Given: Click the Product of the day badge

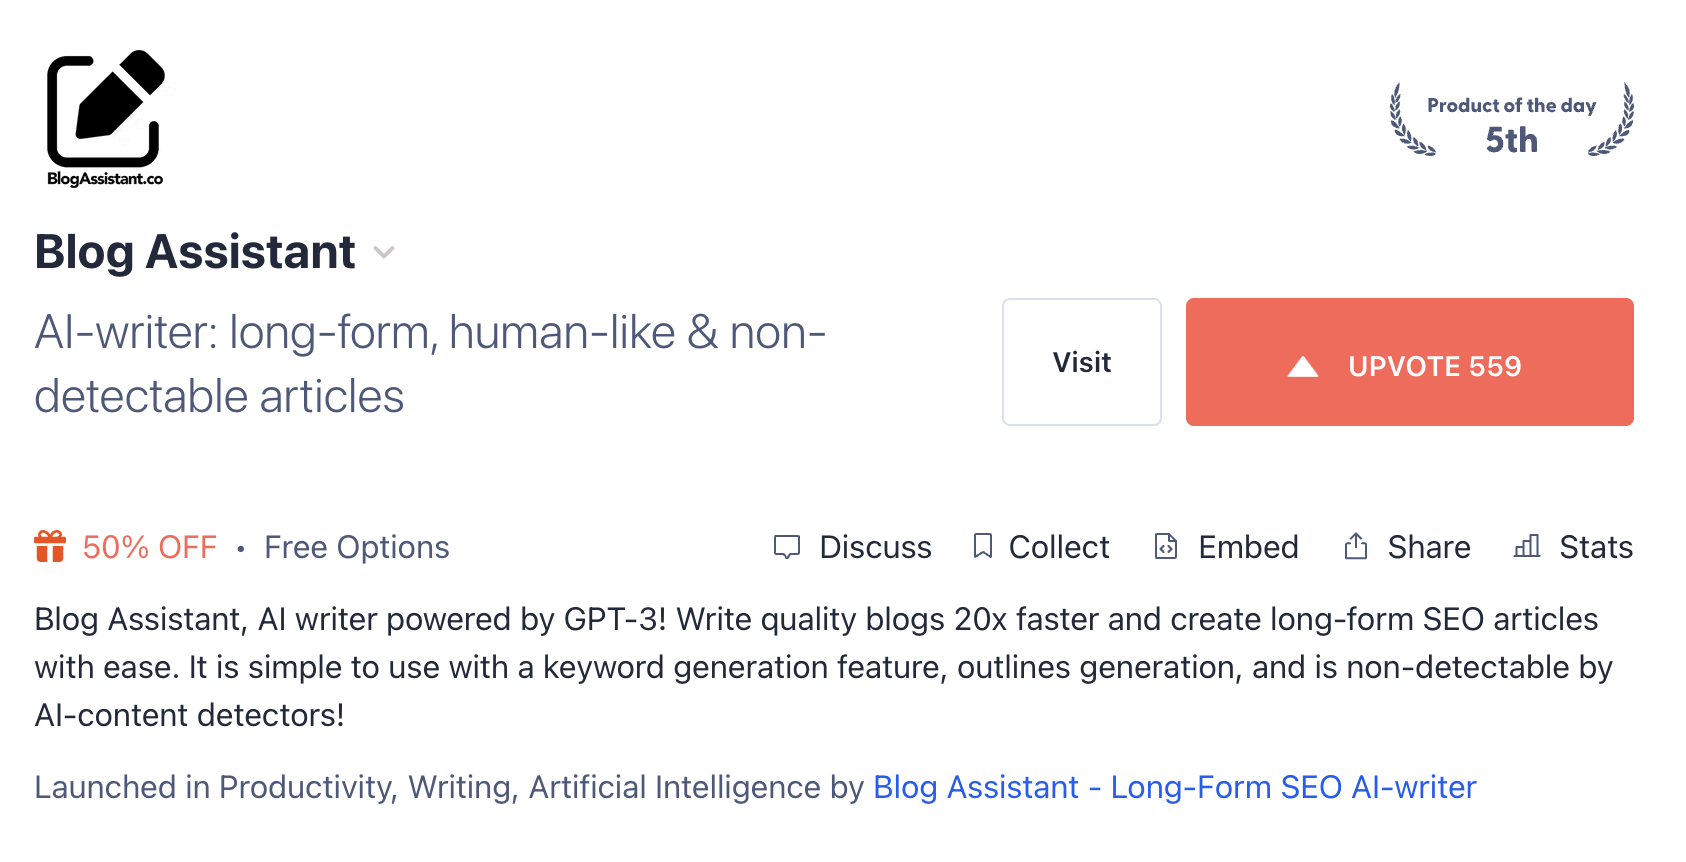Looking at the screenshot, I should 1511,122.
